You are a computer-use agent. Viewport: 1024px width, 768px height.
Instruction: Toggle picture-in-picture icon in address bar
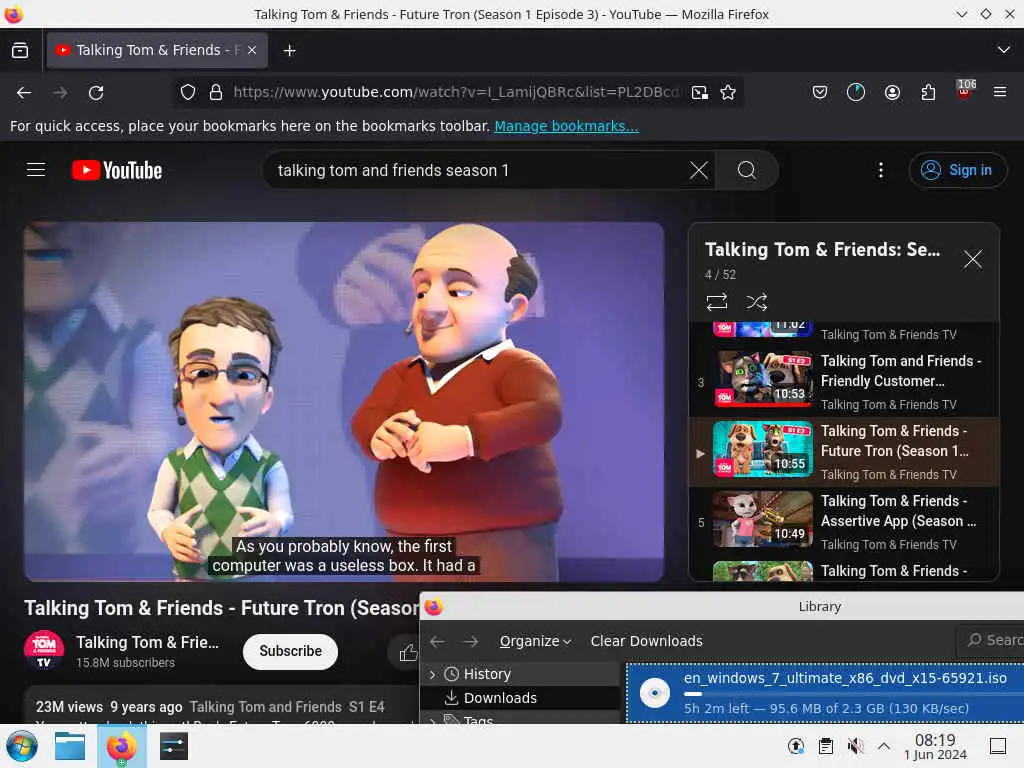tap(699, 92)
